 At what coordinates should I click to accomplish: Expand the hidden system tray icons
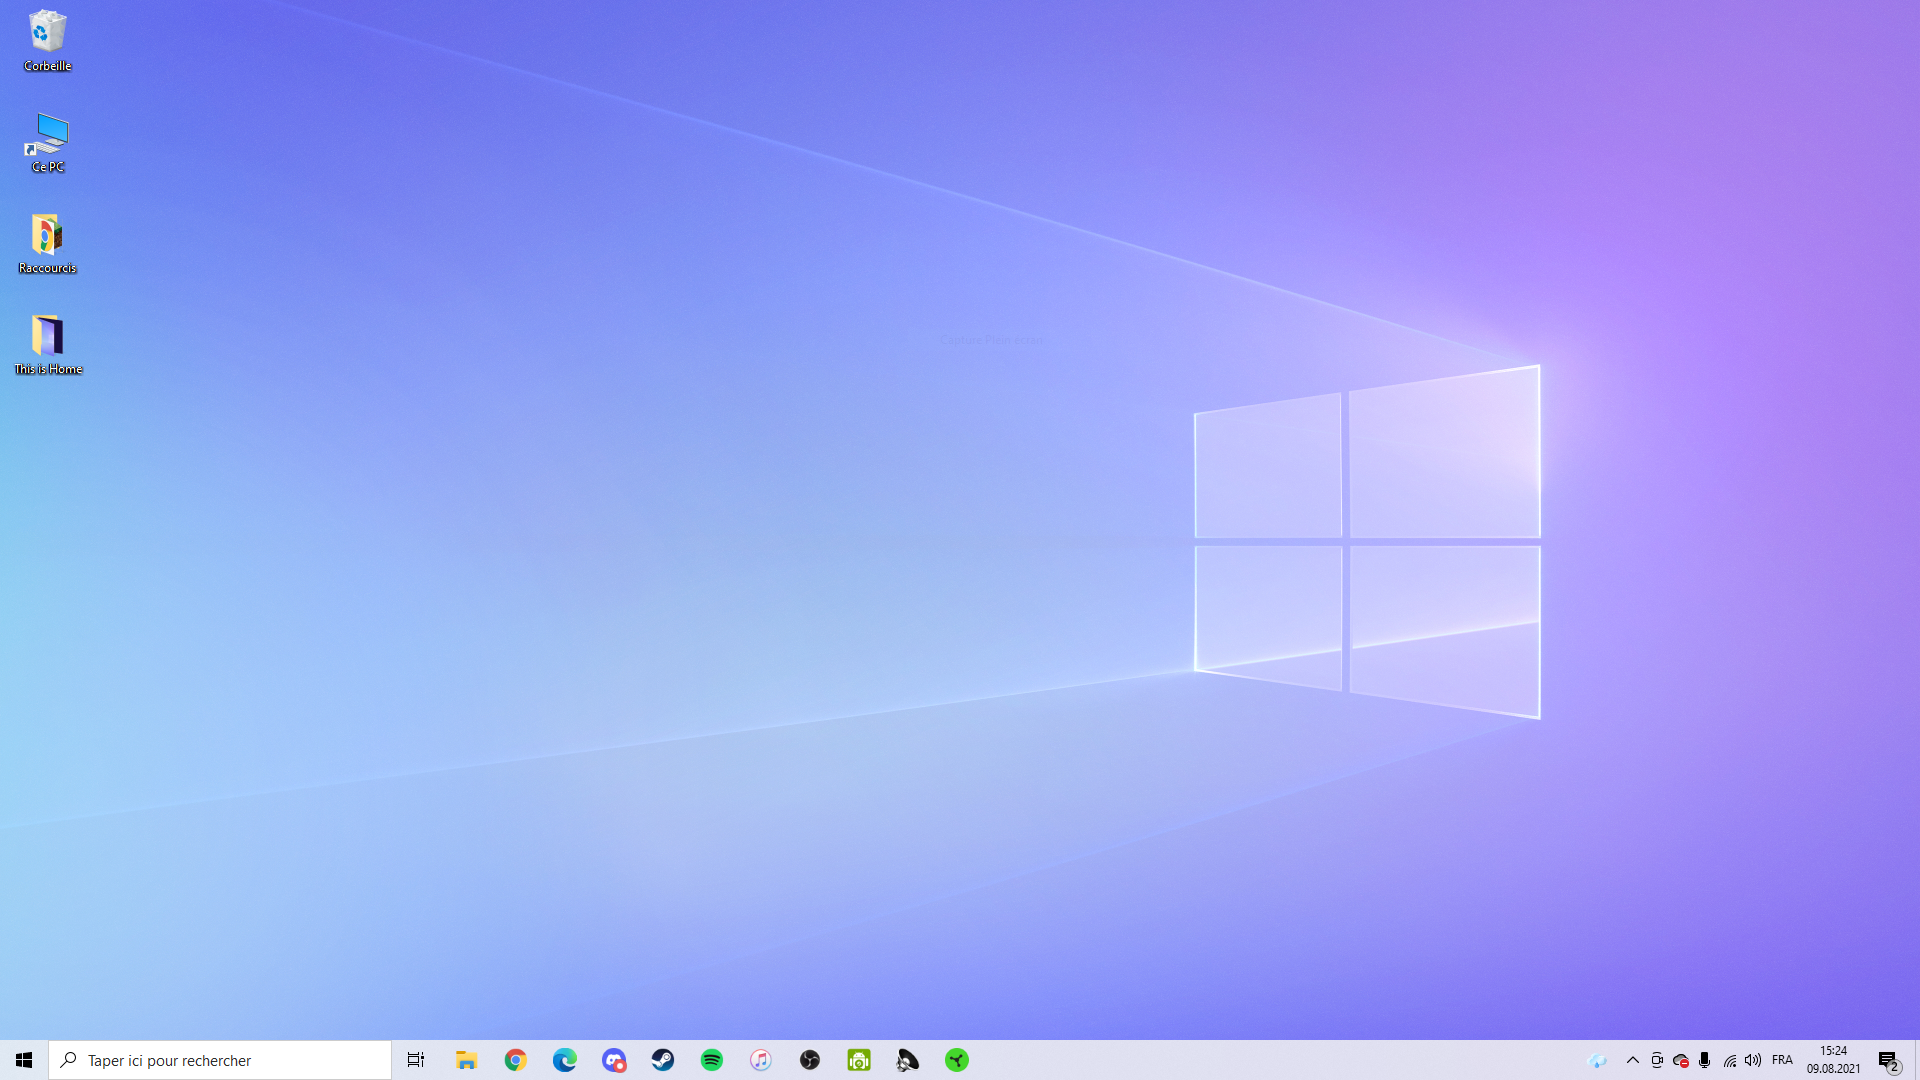1633,1060
